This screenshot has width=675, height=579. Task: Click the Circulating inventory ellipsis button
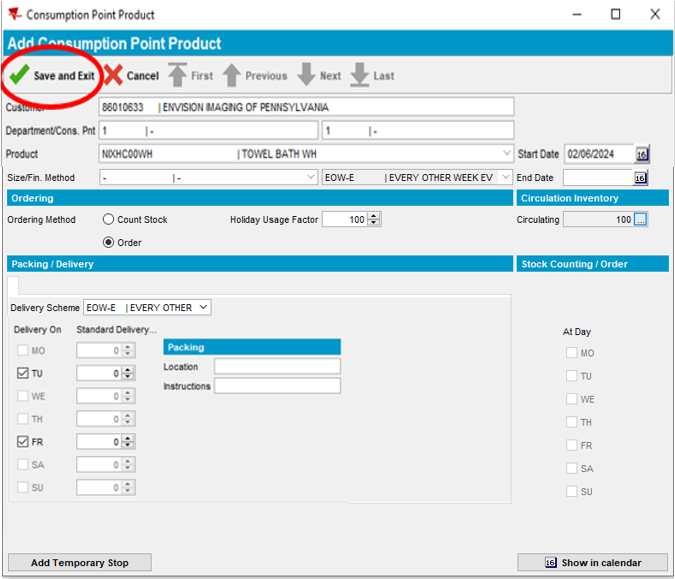(641, 220)
